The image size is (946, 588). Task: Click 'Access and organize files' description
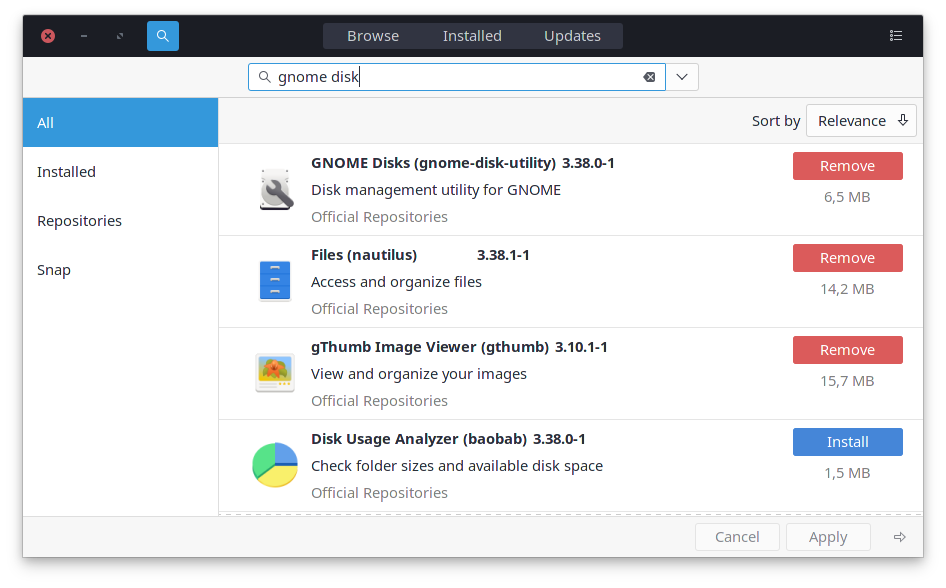click(x=396, y=282)
